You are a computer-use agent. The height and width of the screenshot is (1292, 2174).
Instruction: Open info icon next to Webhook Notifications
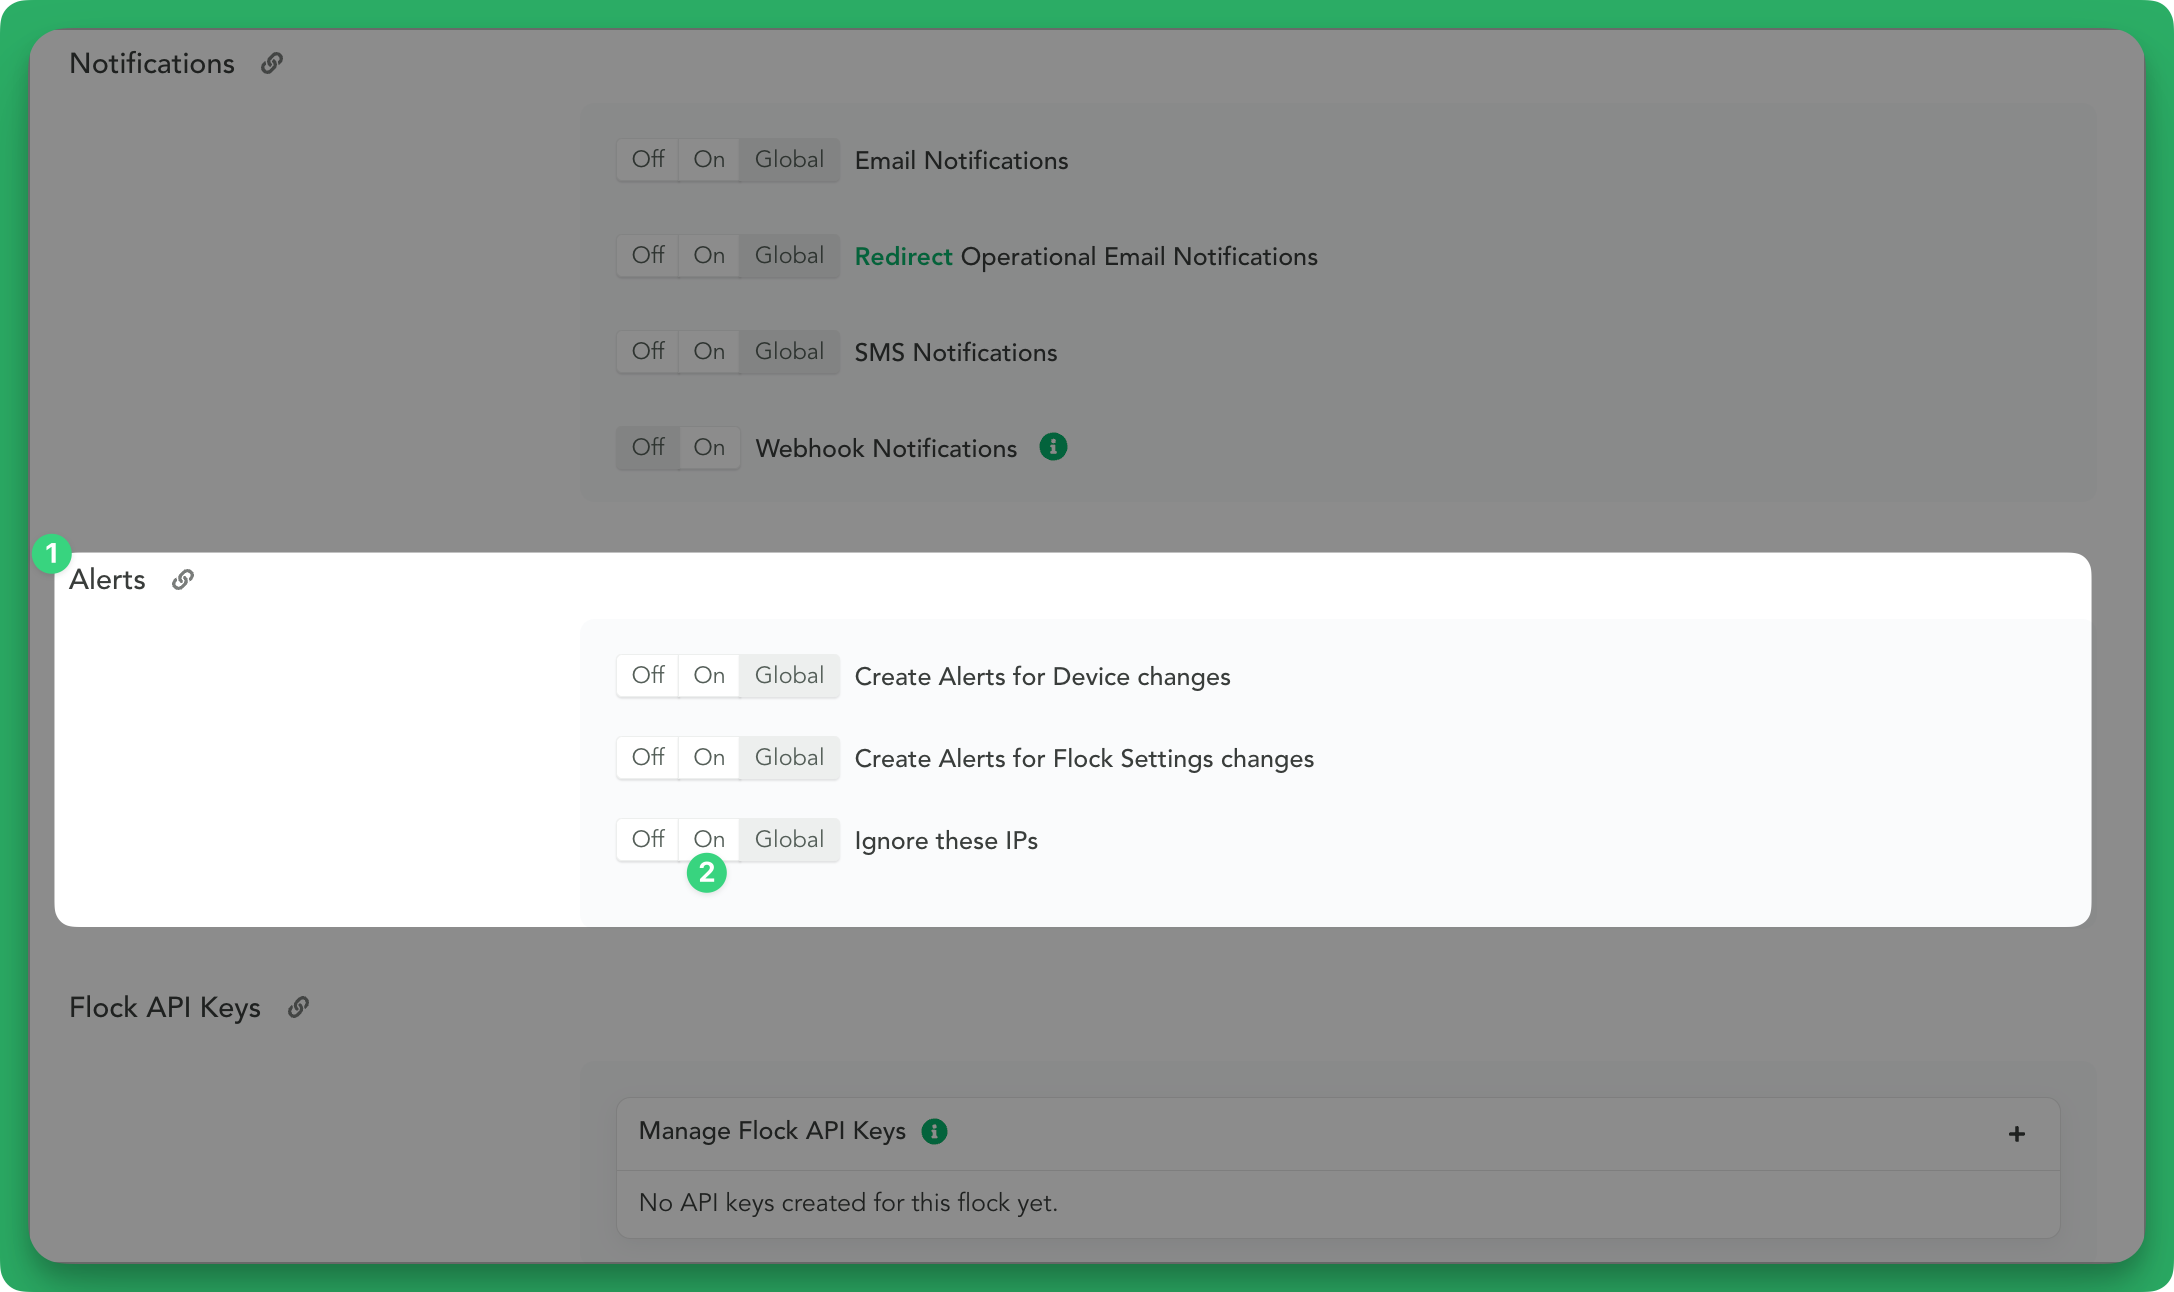coord(1053,447)
